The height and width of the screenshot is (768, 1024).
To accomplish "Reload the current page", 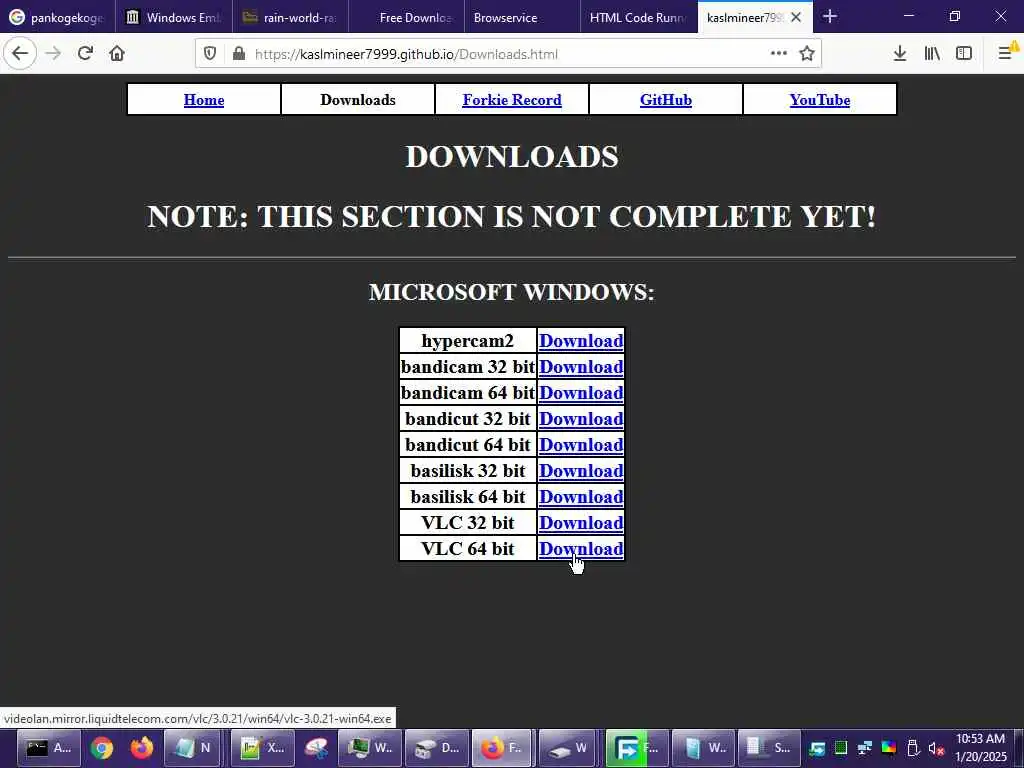I will [x=85, y=54].
